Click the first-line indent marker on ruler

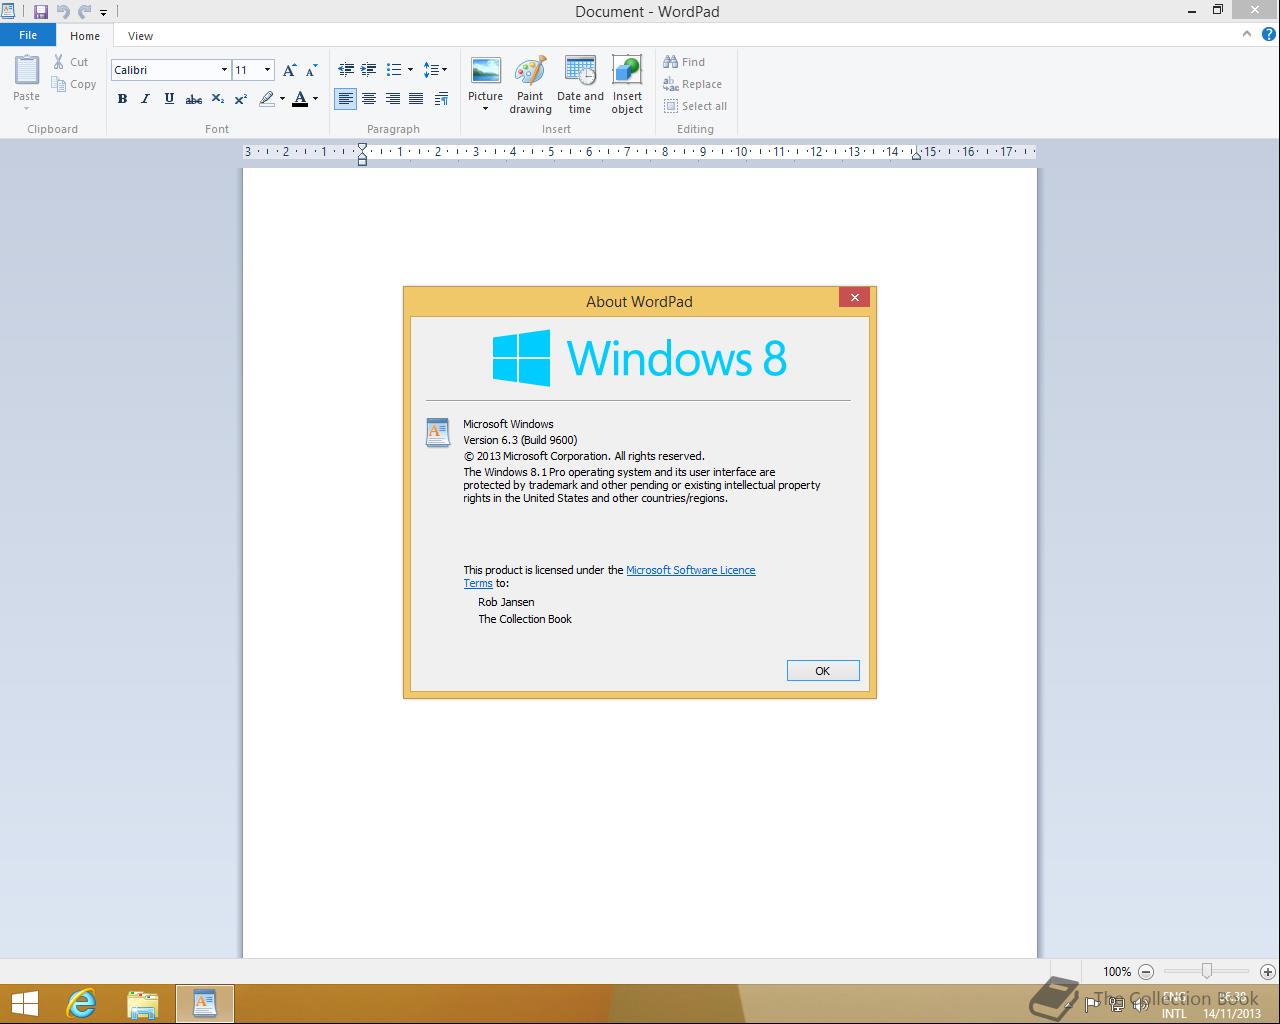[x=362, y=148]
